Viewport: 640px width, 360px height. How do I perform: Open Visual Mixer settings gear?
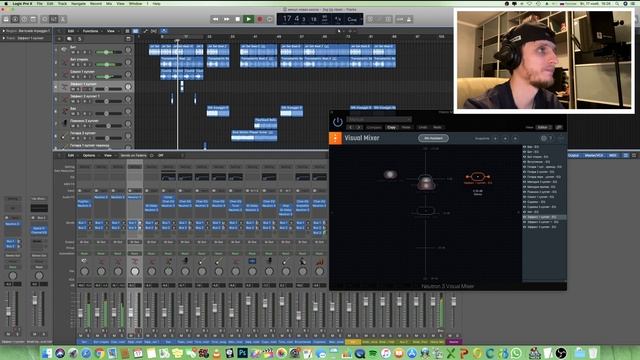point(544,138)
